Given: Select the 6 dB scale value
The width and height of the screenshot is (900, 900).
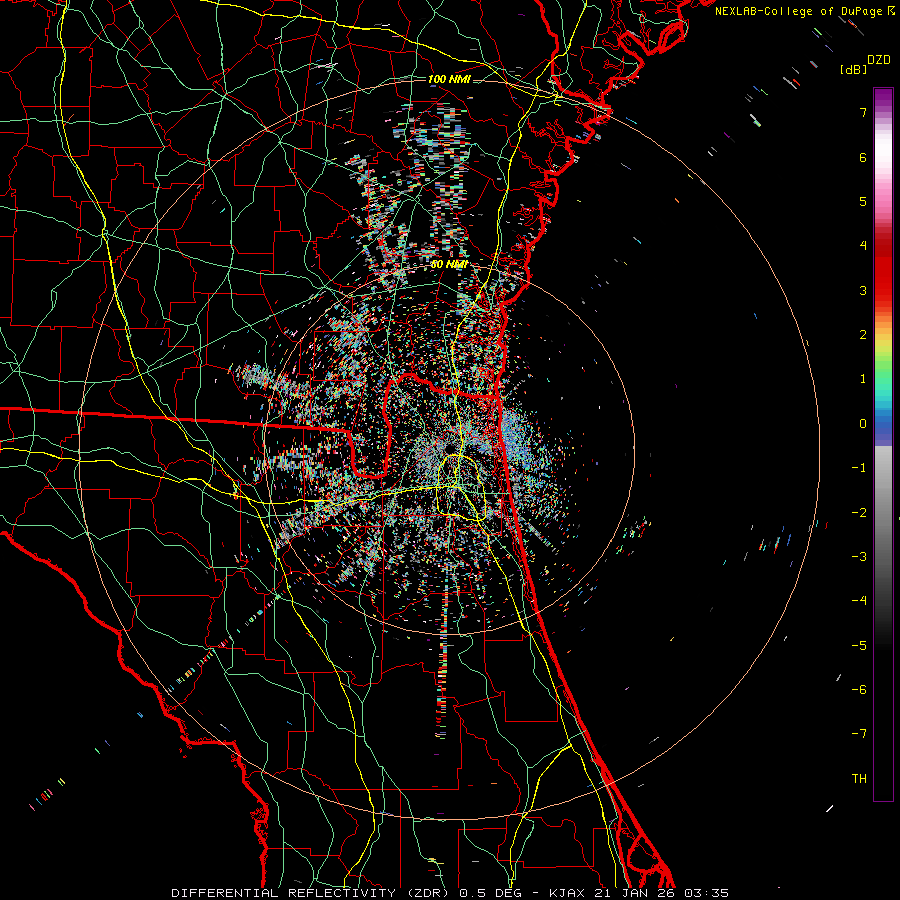Looking at the screenshot, I should coord(863,157).
